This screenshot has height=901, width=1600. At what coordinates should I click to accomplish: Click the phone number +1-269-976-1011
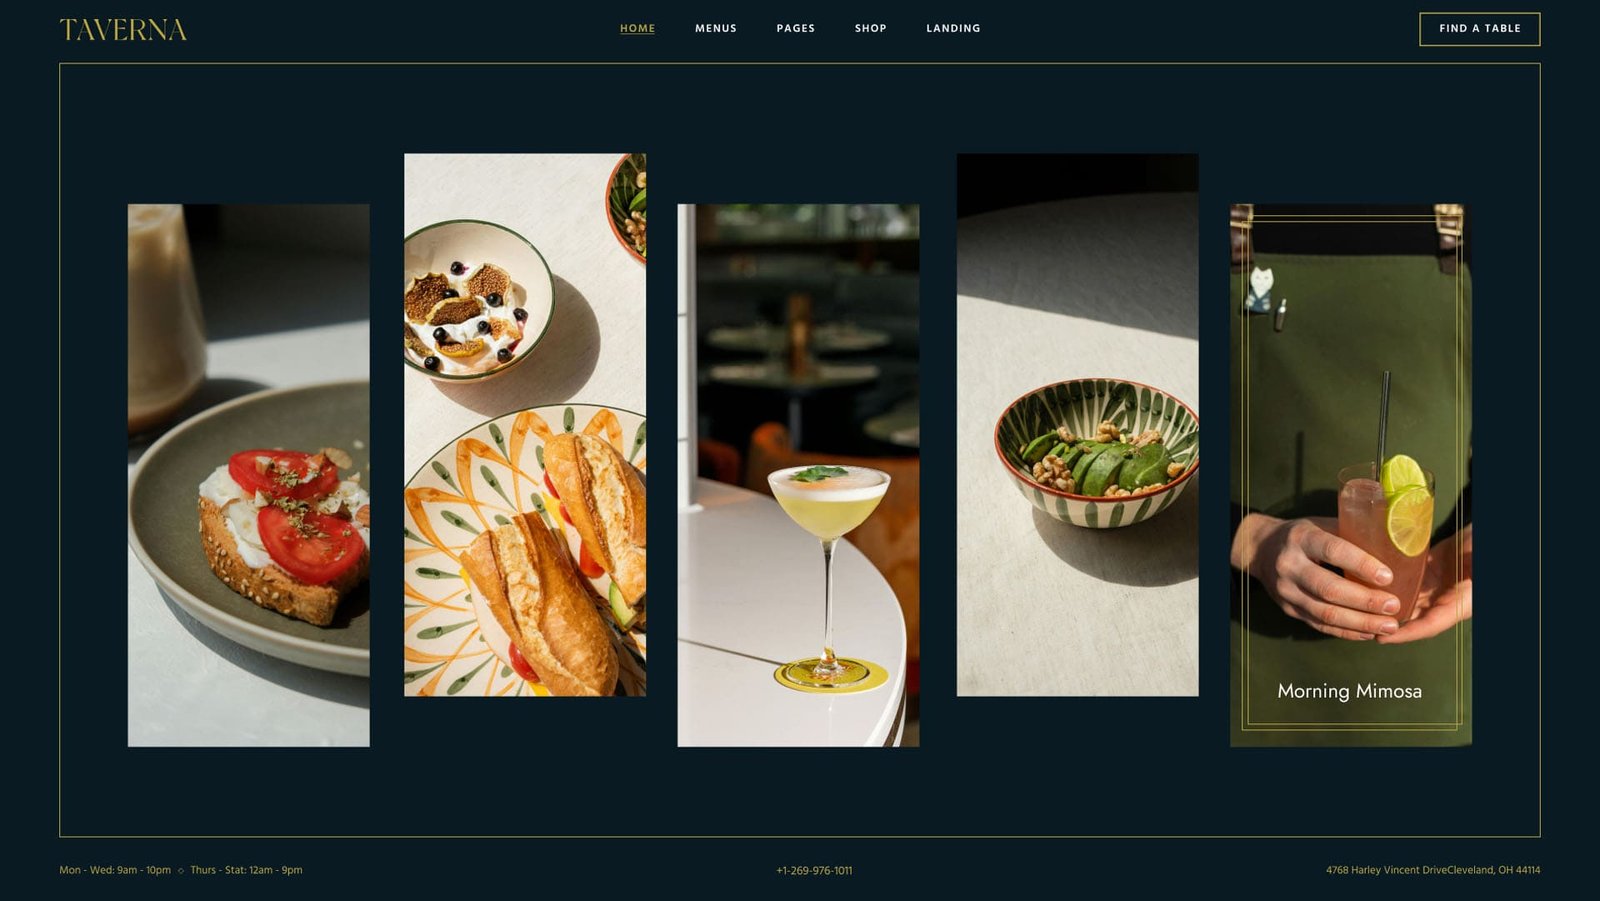coord(814,870)
